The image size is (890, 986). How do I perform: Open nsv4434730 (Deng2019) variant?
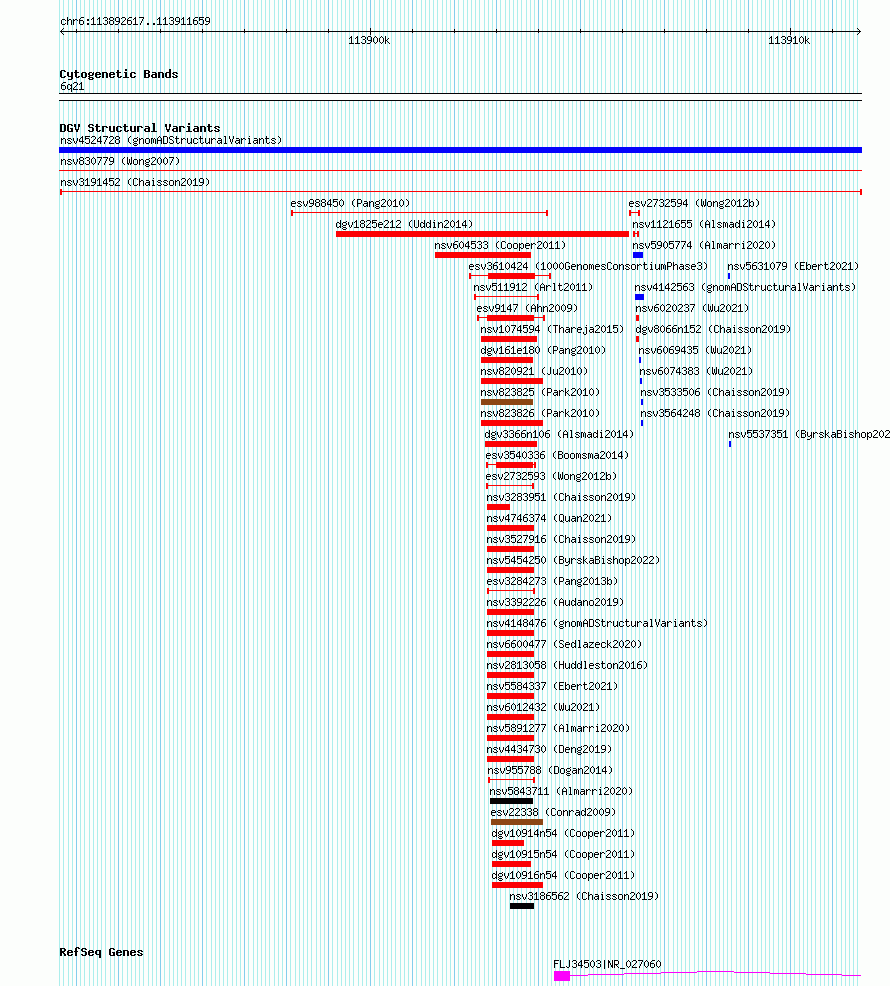click(549, 750)
